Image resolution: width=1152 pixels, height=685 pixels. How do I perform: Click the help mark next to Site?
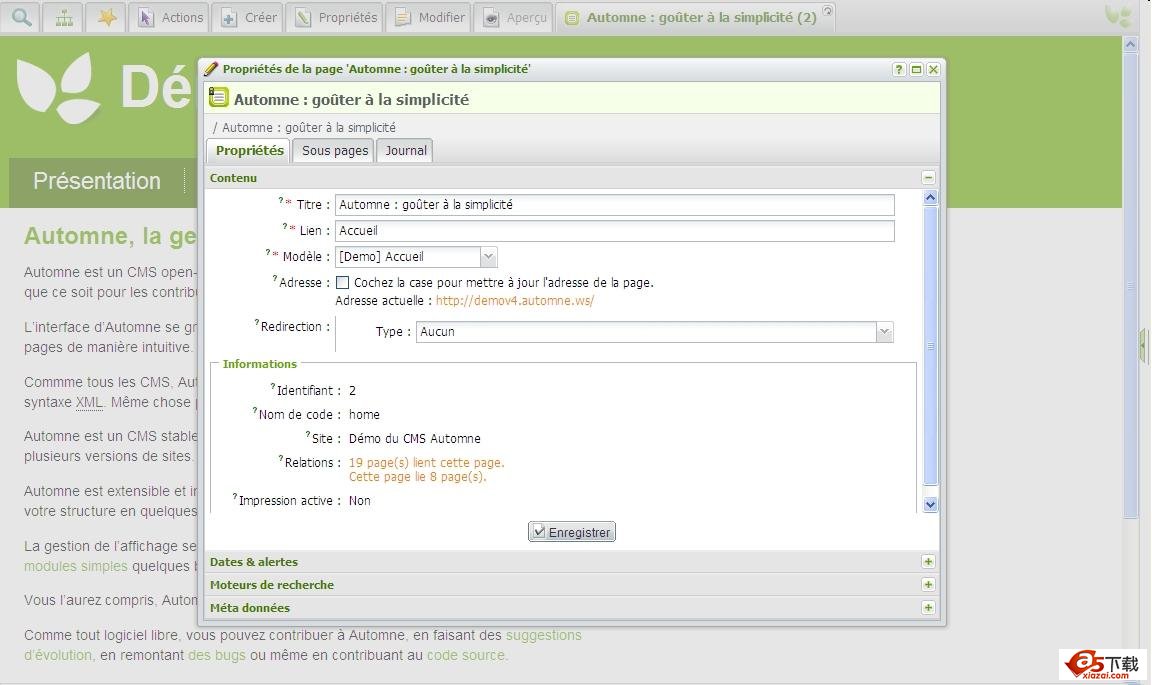pyautogui.click(x=308, y=435)
